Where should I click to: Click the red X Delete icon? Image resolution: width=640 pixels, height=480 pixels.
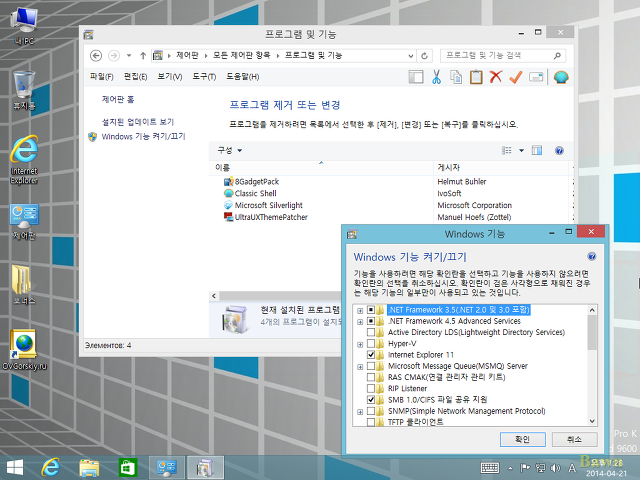(496, 77)
